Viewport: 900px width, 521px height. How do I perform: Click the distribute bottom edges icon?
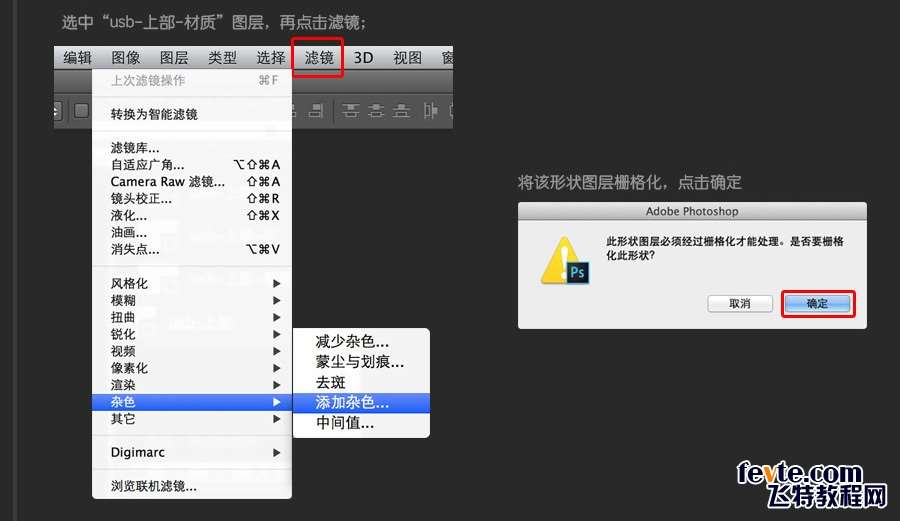point(401,110)
